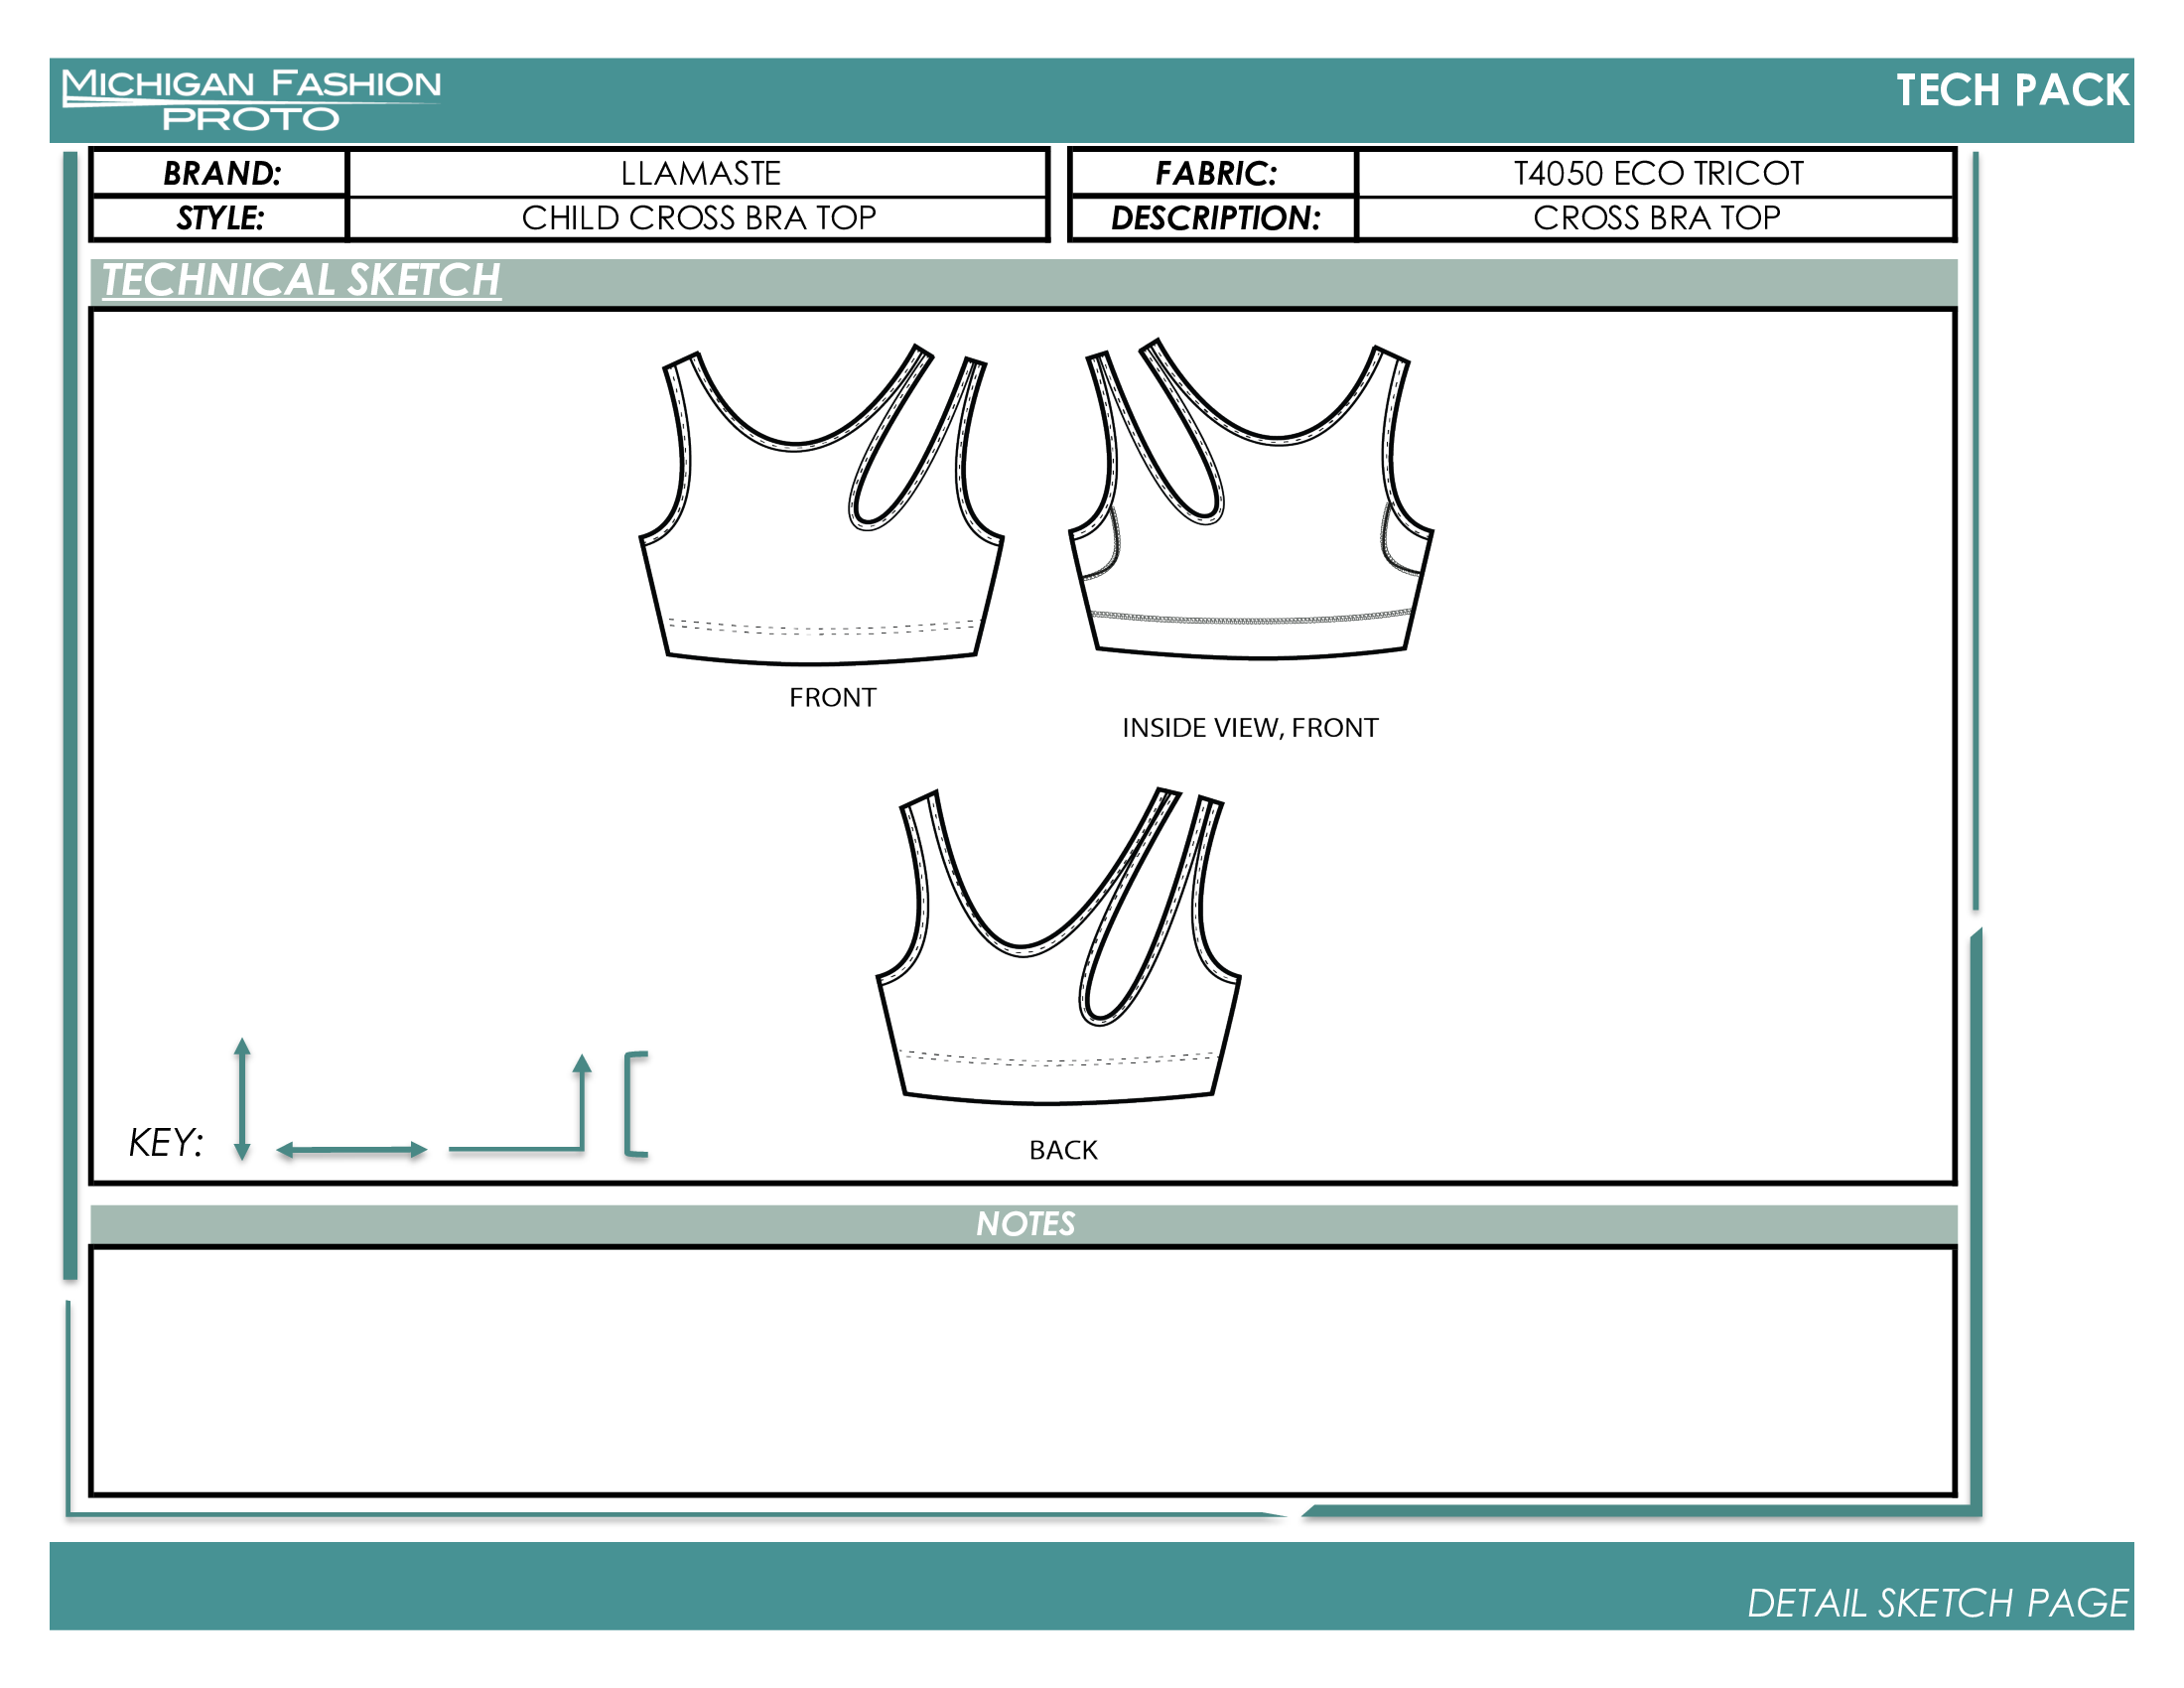Viewport: 2184px width, 1688px height.
Task: Click the KEY: label
Action: (166, 1142)
